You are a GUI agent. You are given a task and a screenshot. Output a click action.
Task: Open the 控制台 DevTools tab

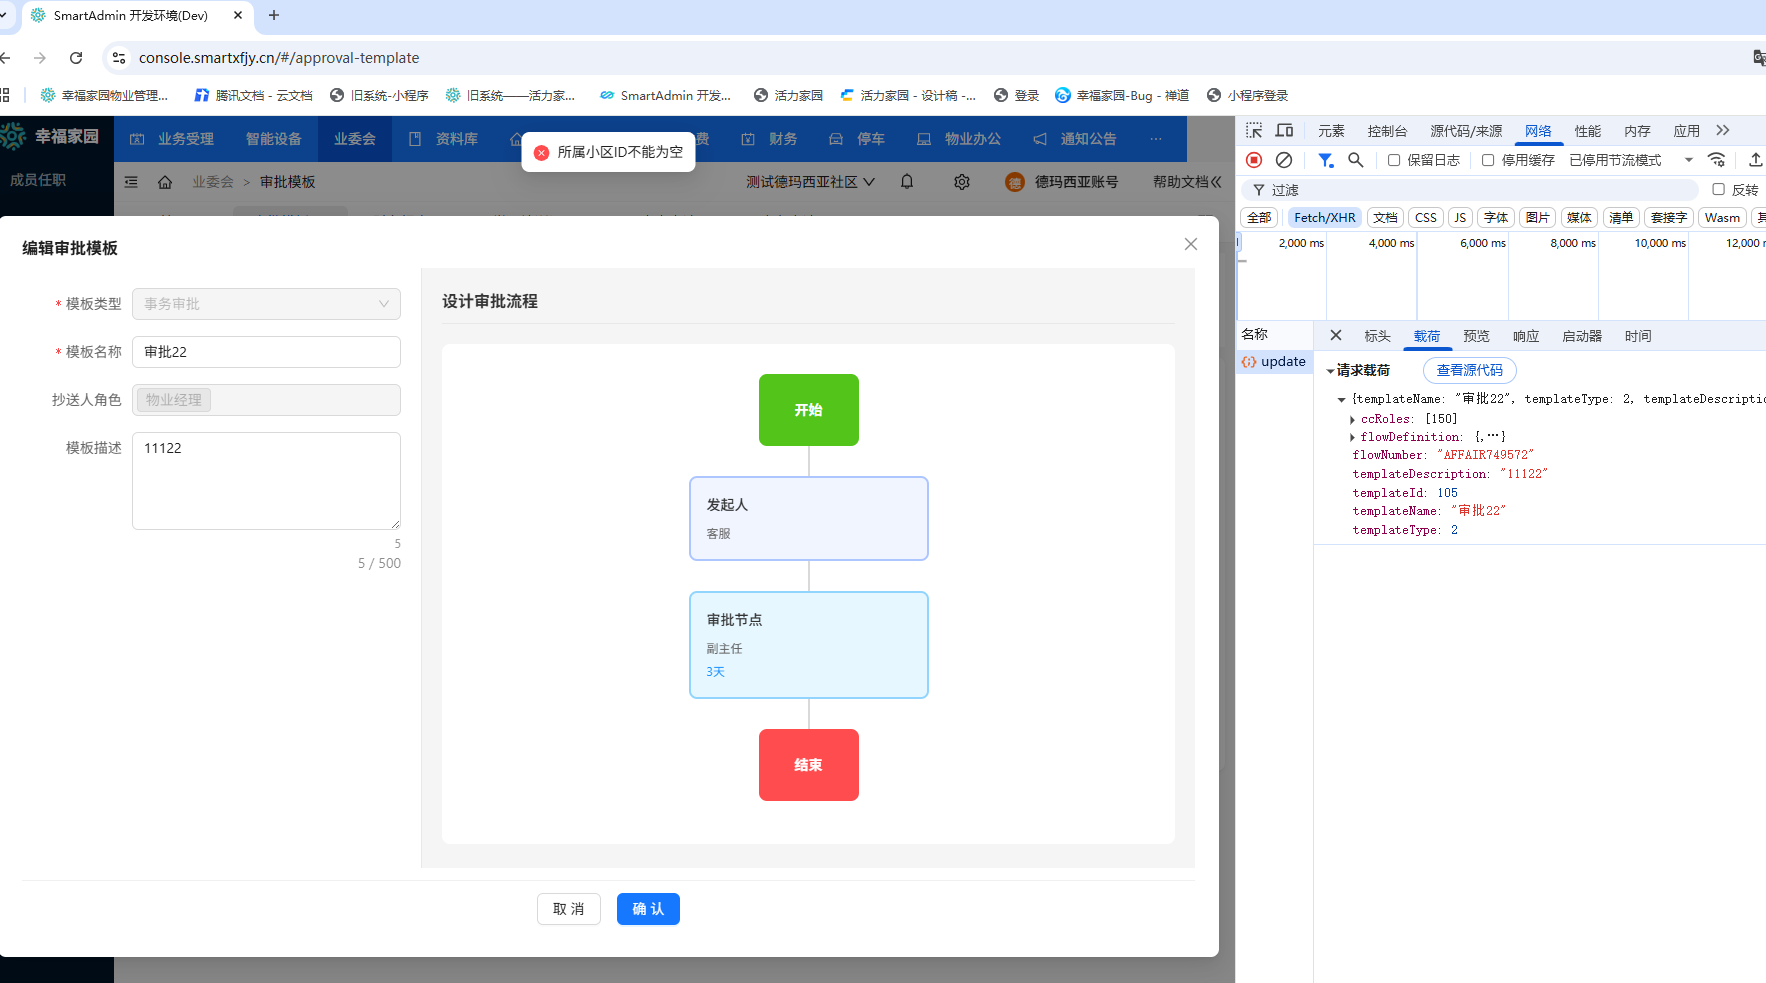click(1387, 131)
